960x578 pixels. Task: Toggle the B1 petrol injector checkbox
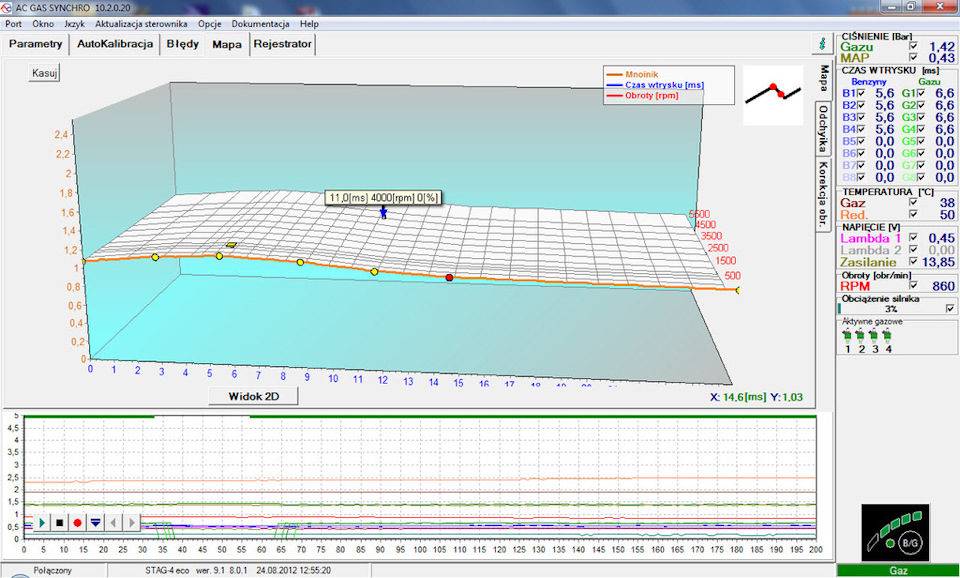(861, 94)
